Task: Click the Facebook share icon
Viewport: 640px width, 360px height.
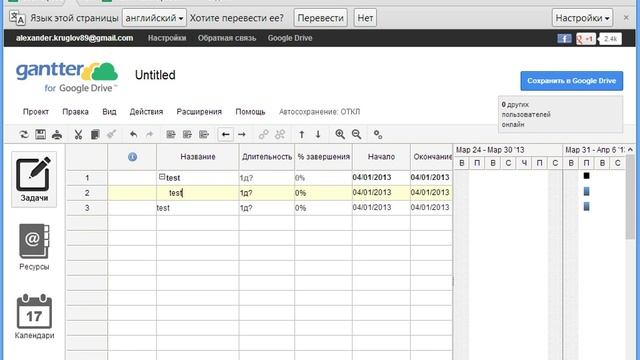Action: pos(564,39)
